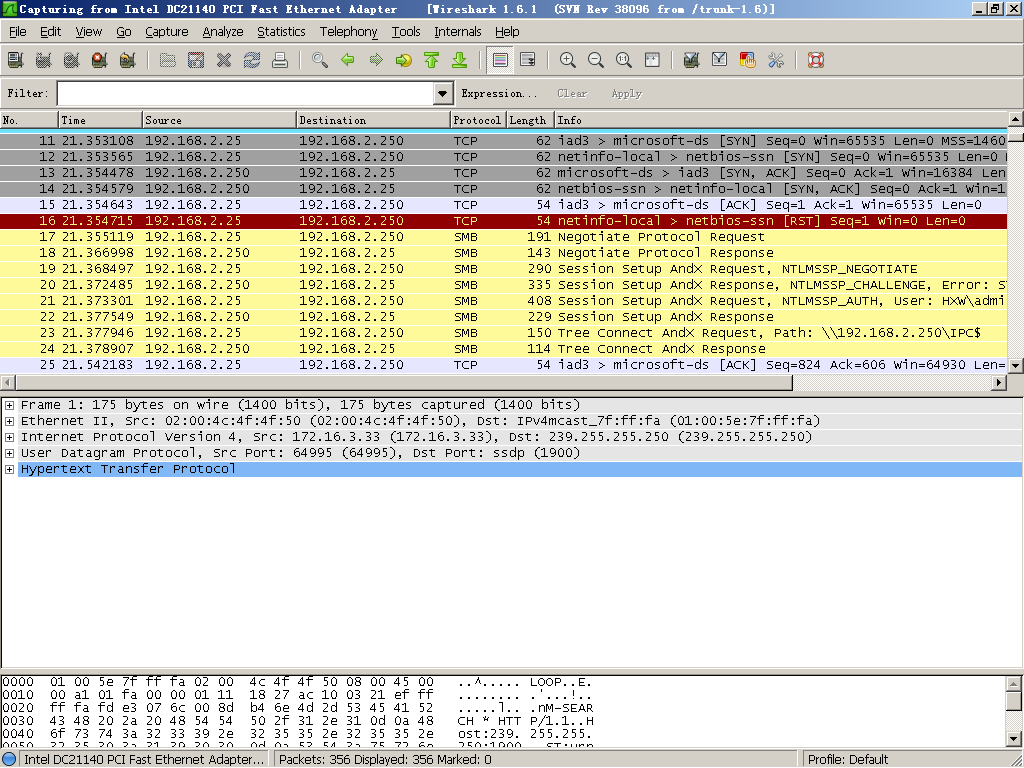This screenshot has width=1024, height=768.
Task: Click the packet list vertical scrollbar down arrow
Action: click(x=1016, y=366)
